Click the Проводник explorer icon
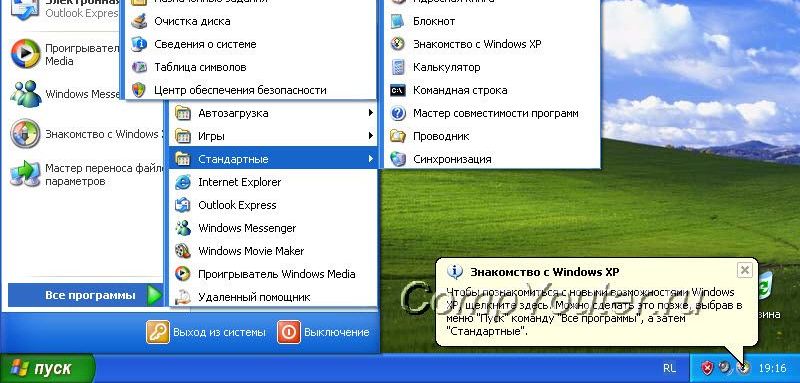Viewport: 800px width, 383px height. [x=398, y=136]
